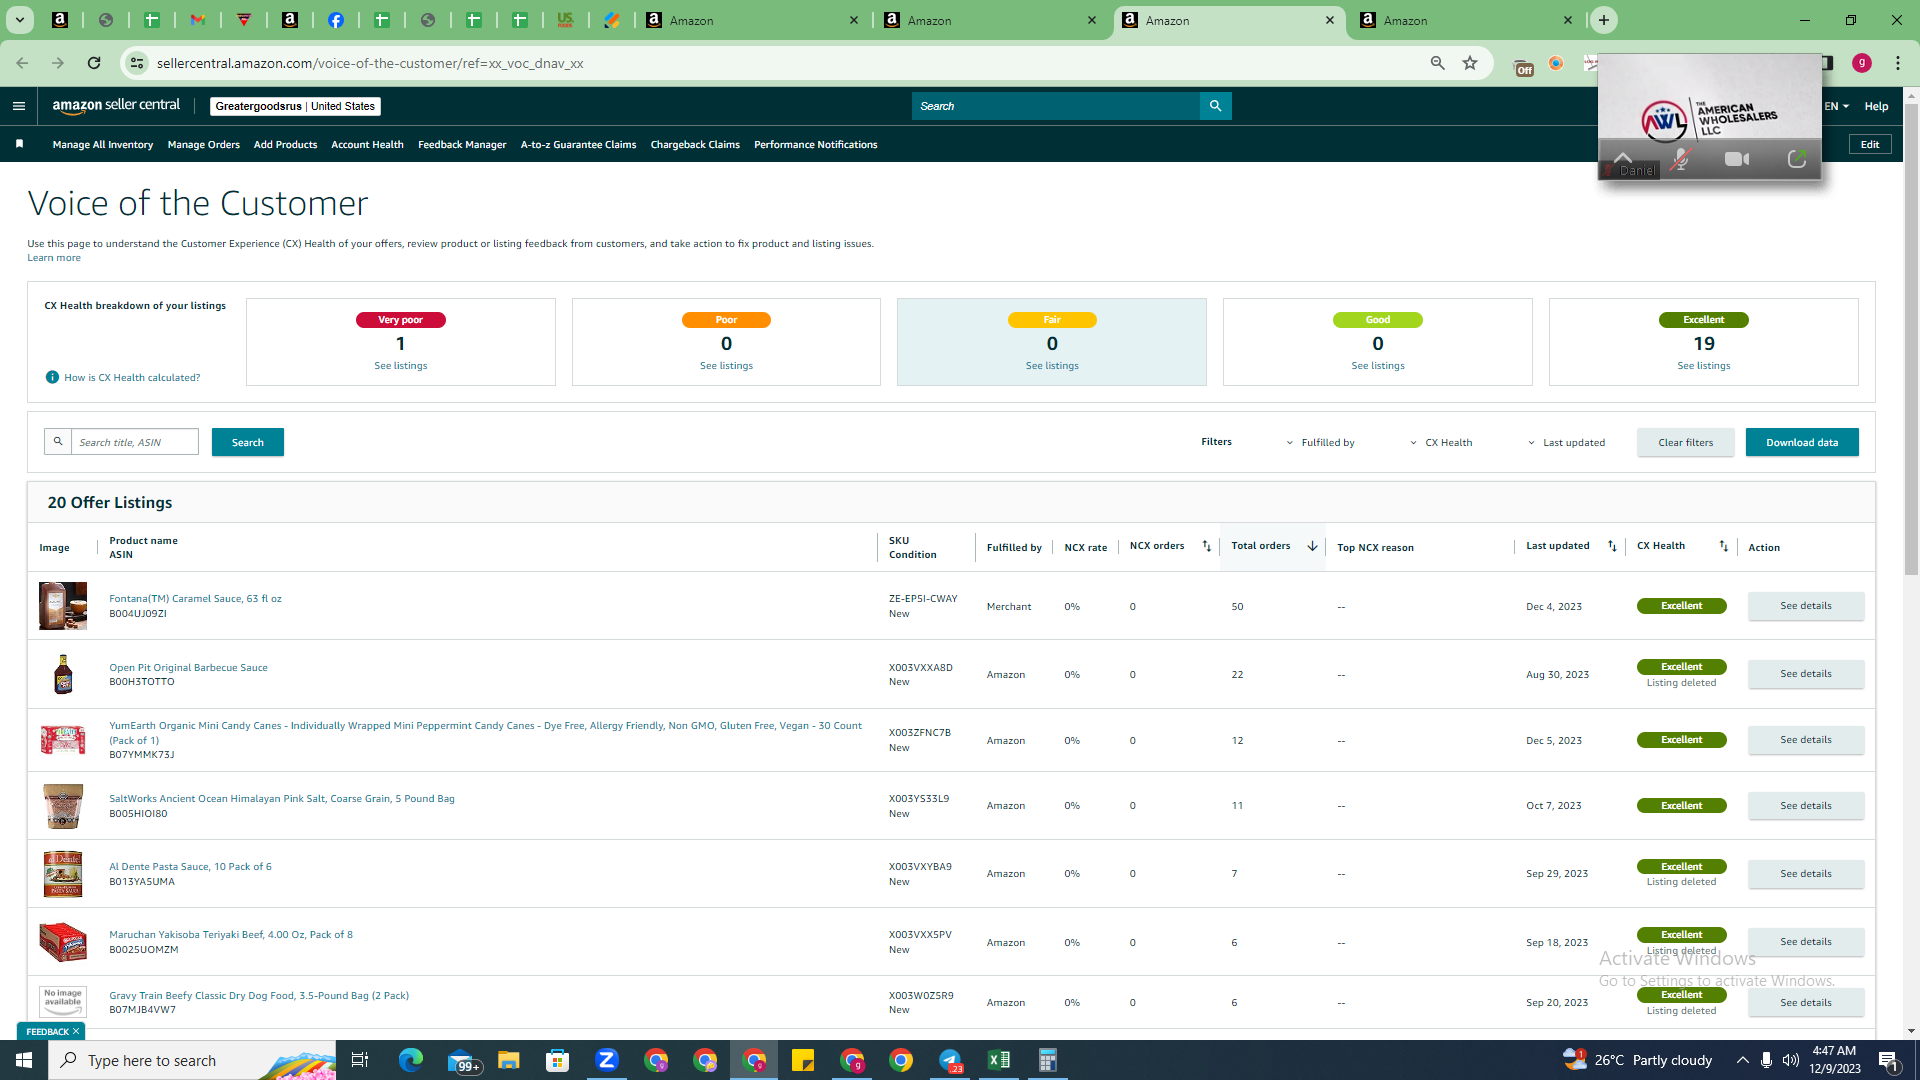Viewport: 1920px width, 1080px height.
Task: Click the browser address bar URL
Action: (x=370, y=63)
